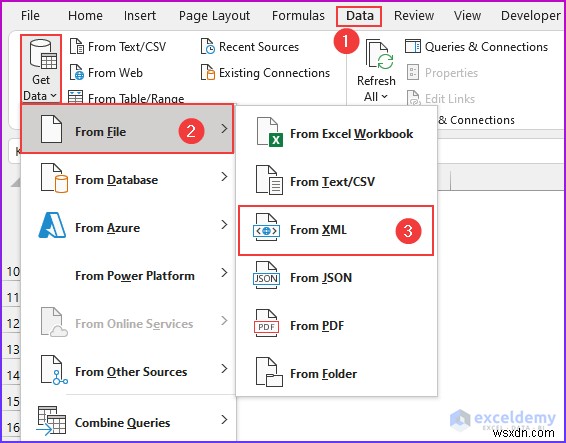Click the From File page icon
566x443 pixels.
pos(51,129)
